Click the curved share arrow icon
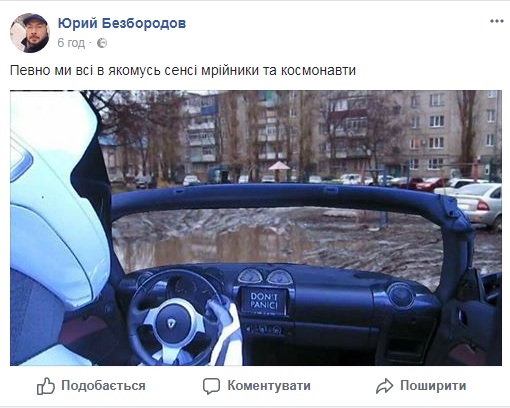The height and width of the screenshot is (408, 510). click(385, 386)
